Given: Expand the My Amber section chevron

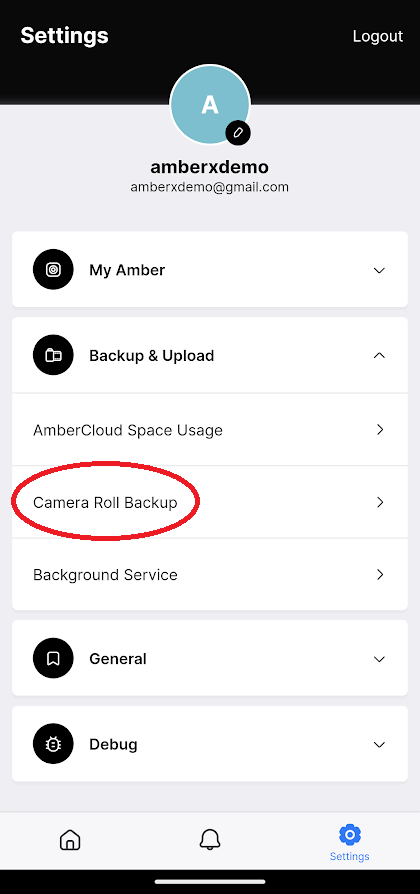Looking at the screenshot, I should point(379,270).
